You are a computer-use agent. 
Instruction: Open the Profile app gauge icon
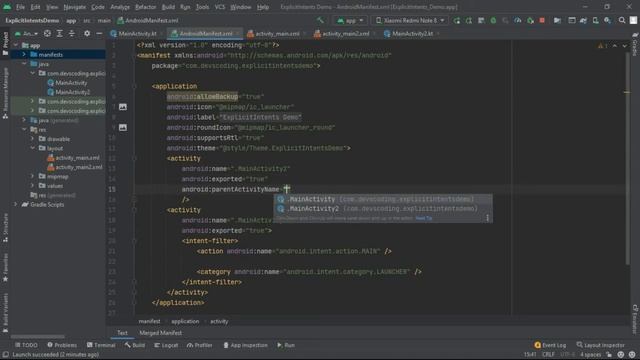point(518,20)
